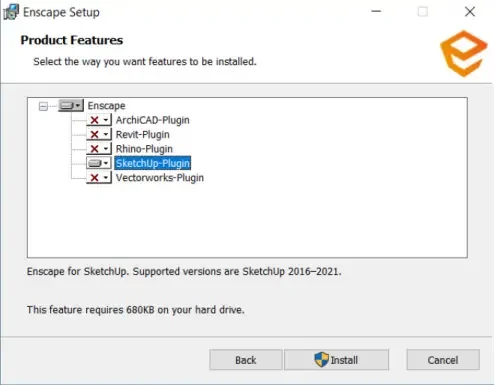The height and width of the screenshot is (385, 495).
Task: Select the Vectorworks-Plugin tree item
Action: pos(160,178)
